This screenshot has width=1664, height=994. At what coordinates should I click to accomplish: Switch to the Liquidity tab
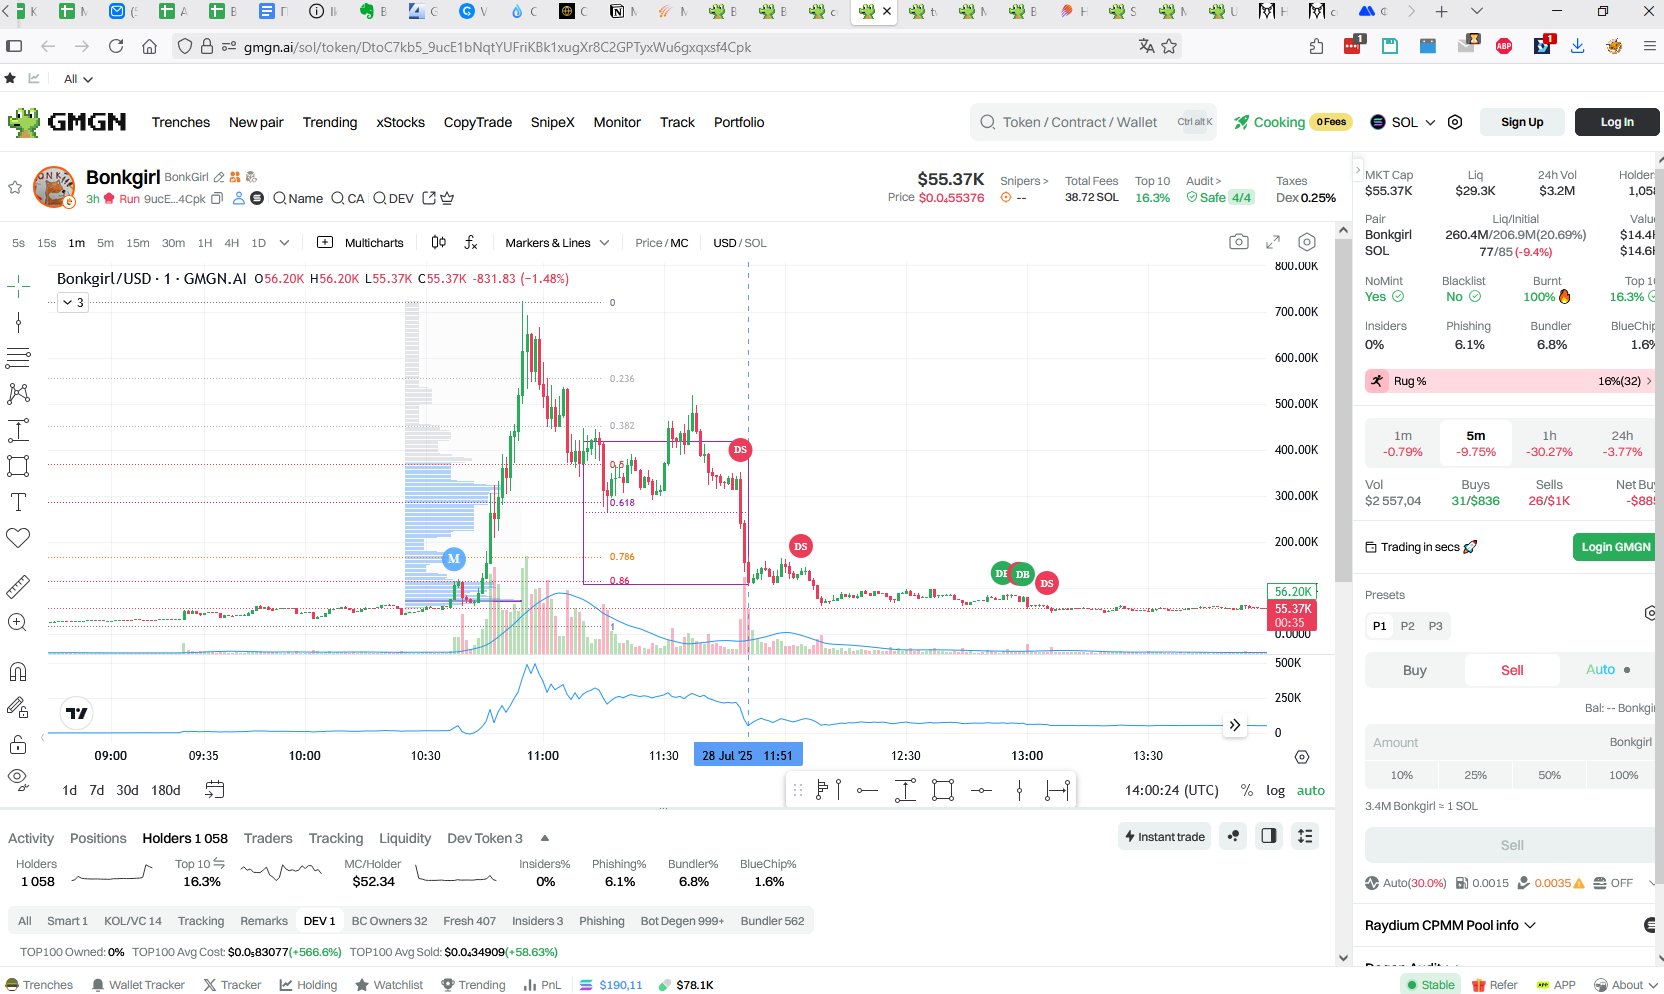point(405,838)
